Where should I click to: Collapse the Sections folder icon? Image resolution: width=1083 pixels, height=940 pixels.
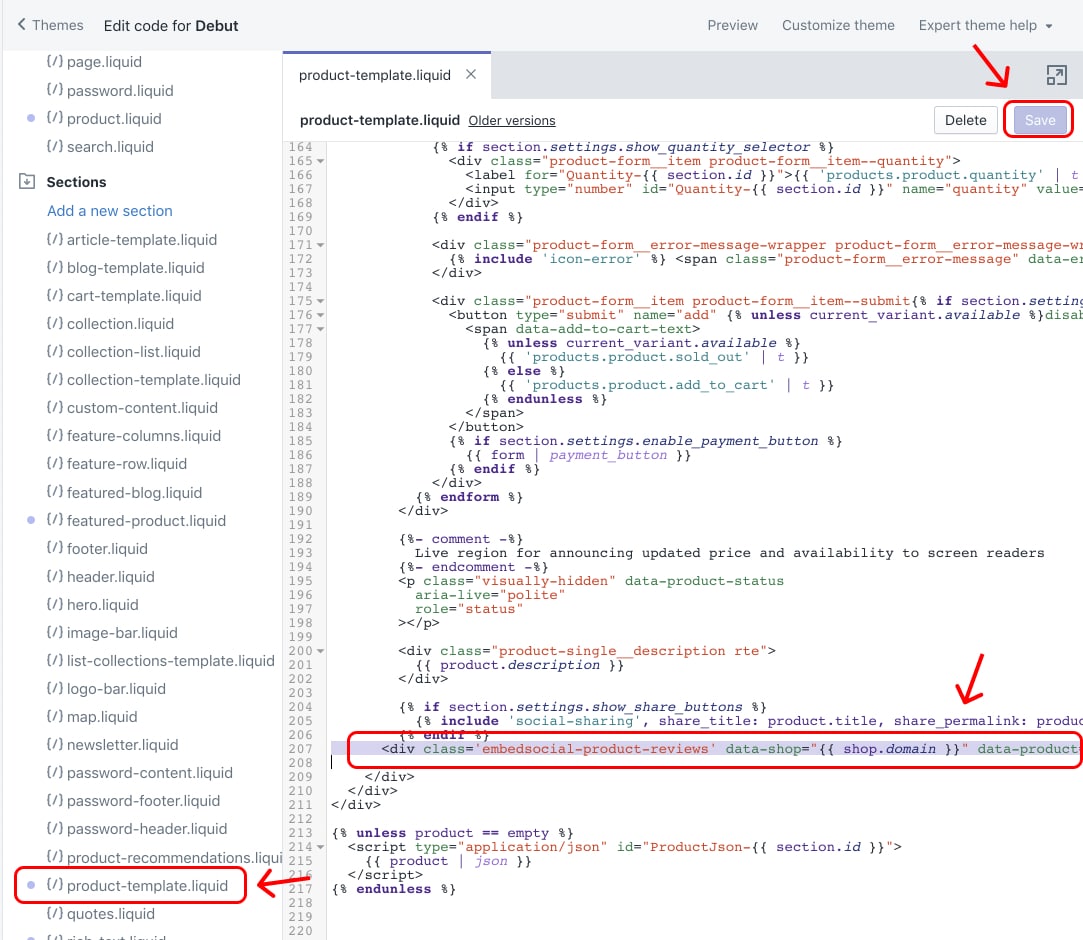pos(27,182)
